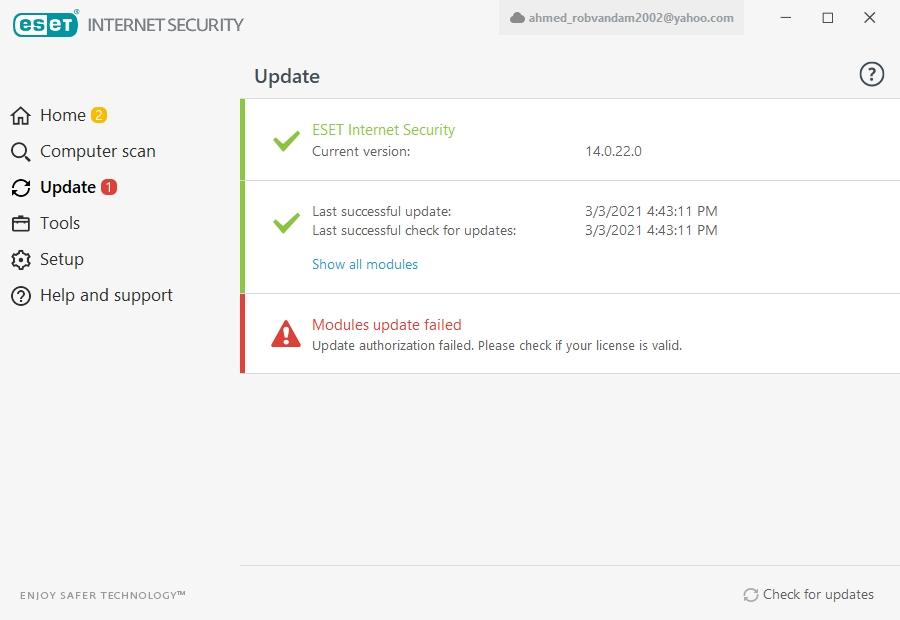Open page help with top-right question mark

(871, 74)
